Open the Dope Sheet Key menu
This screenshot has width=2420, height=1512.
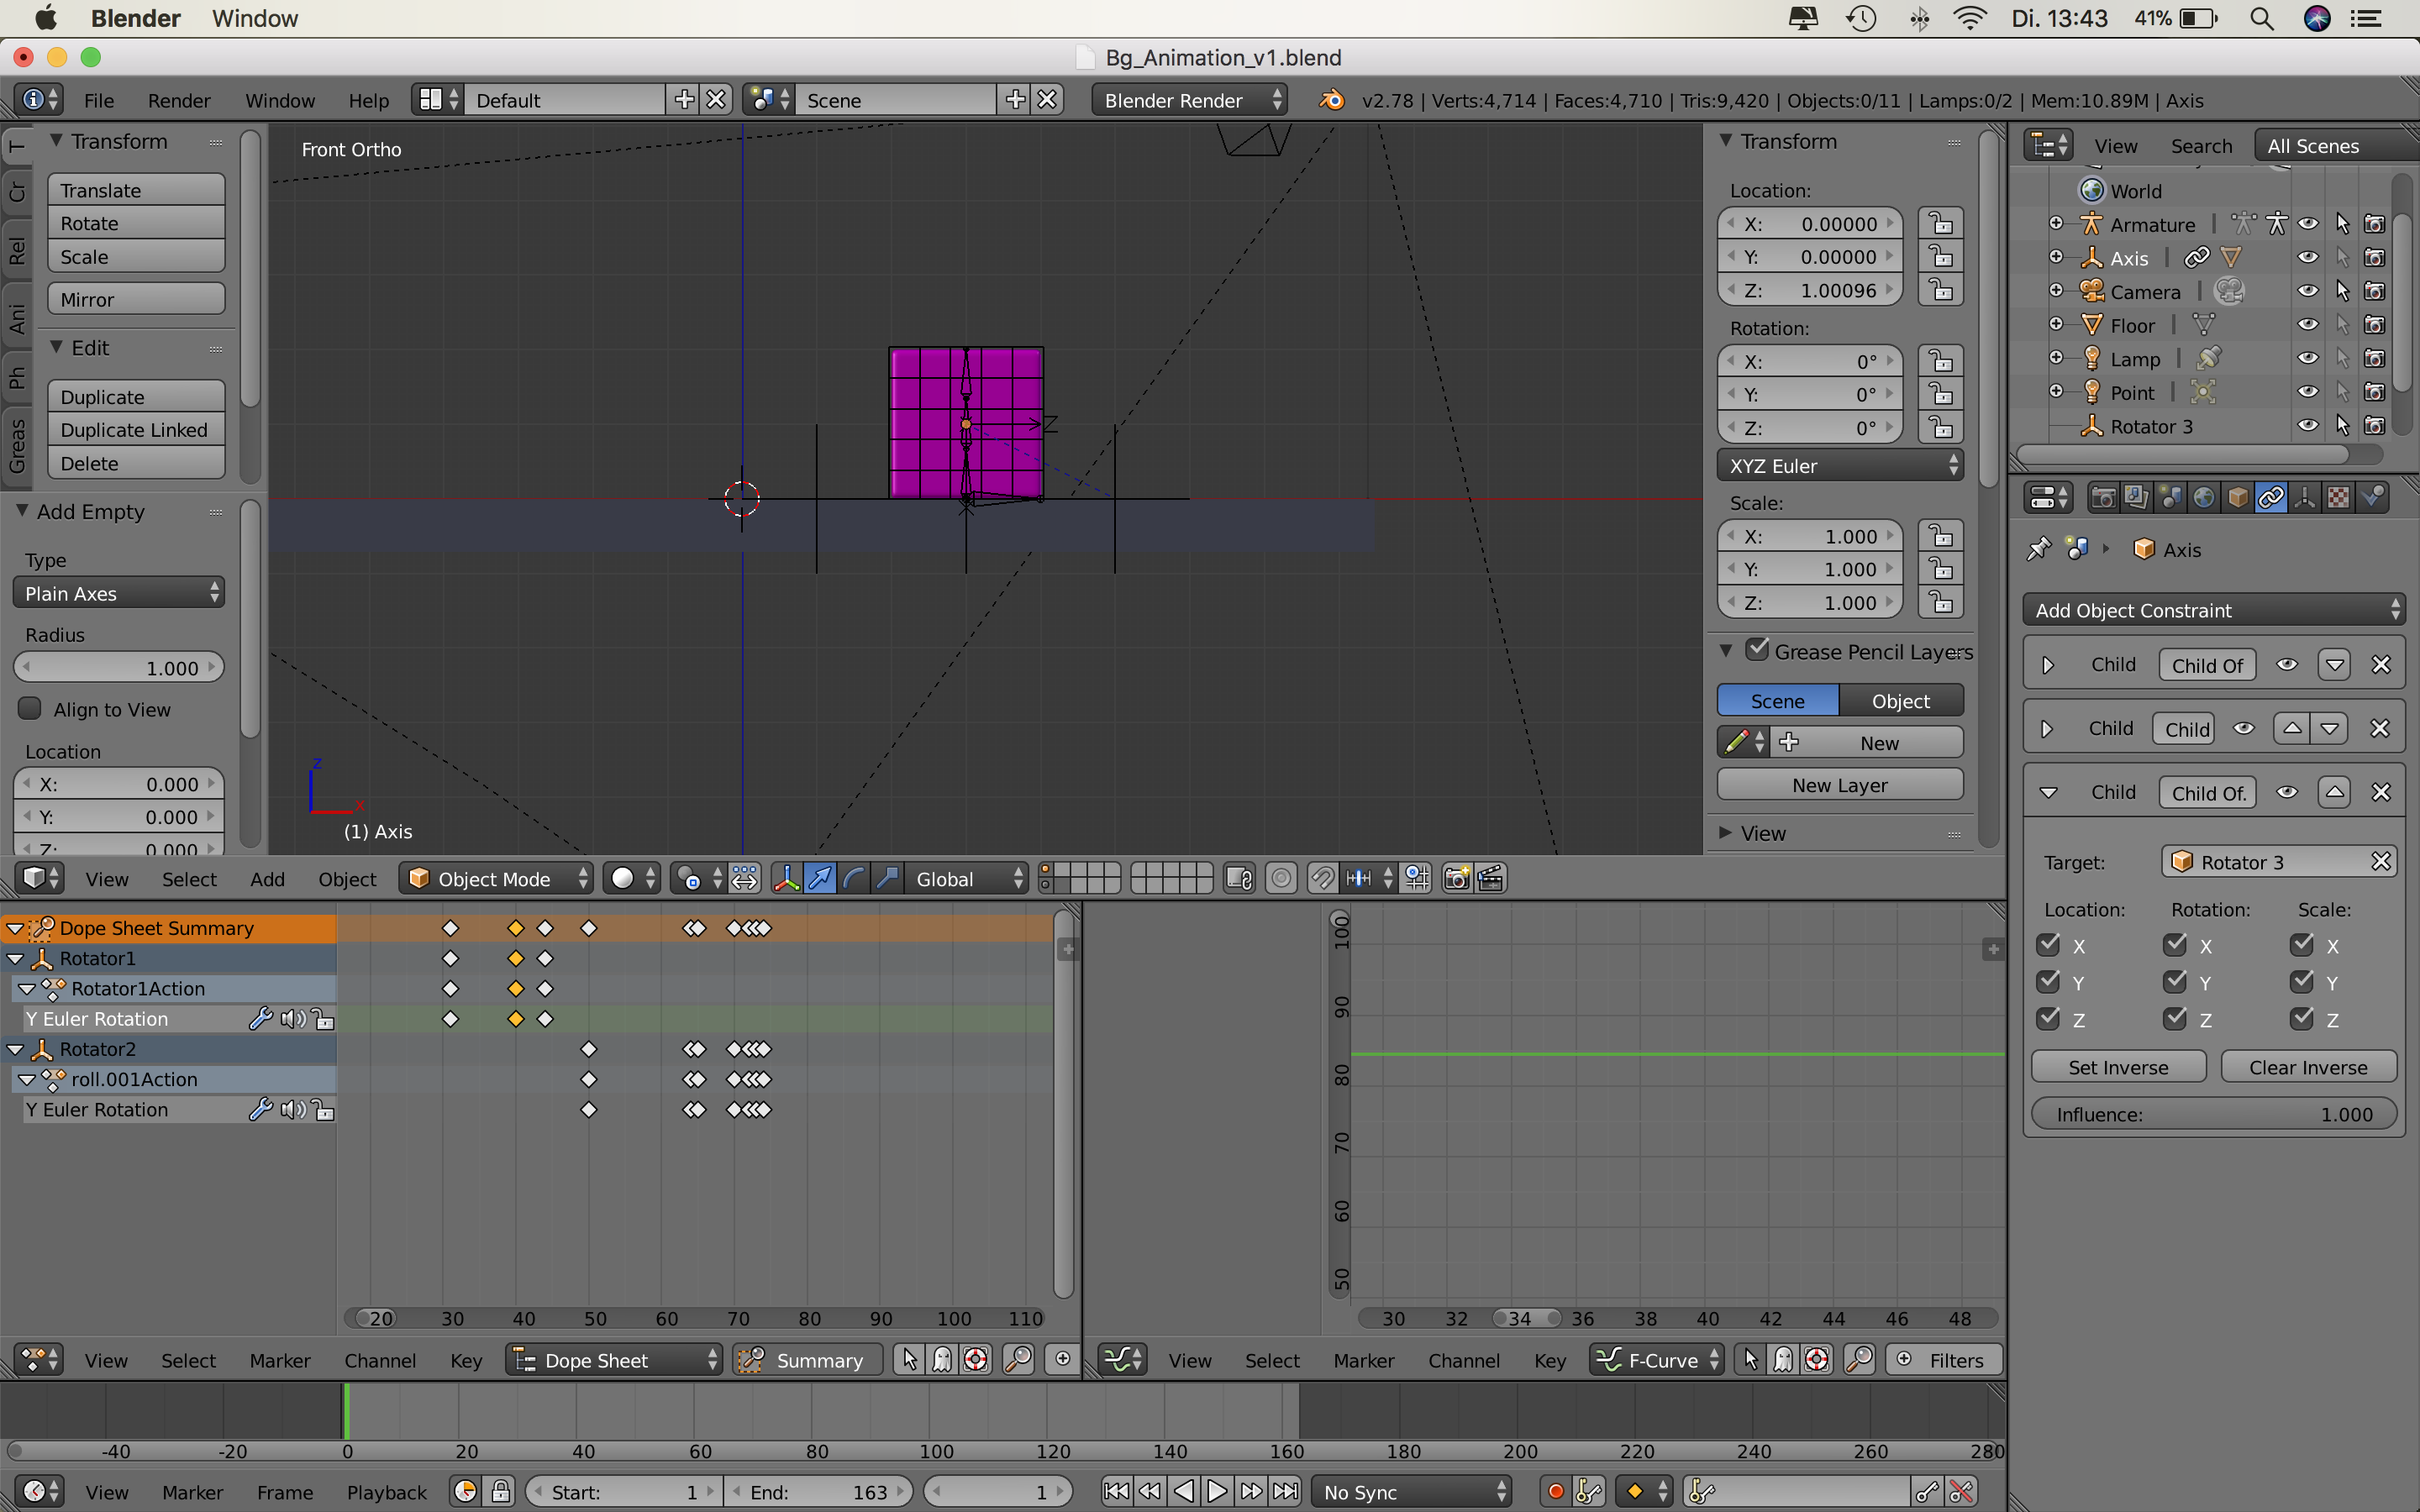pyautogui.click(x=466, y=1360)
